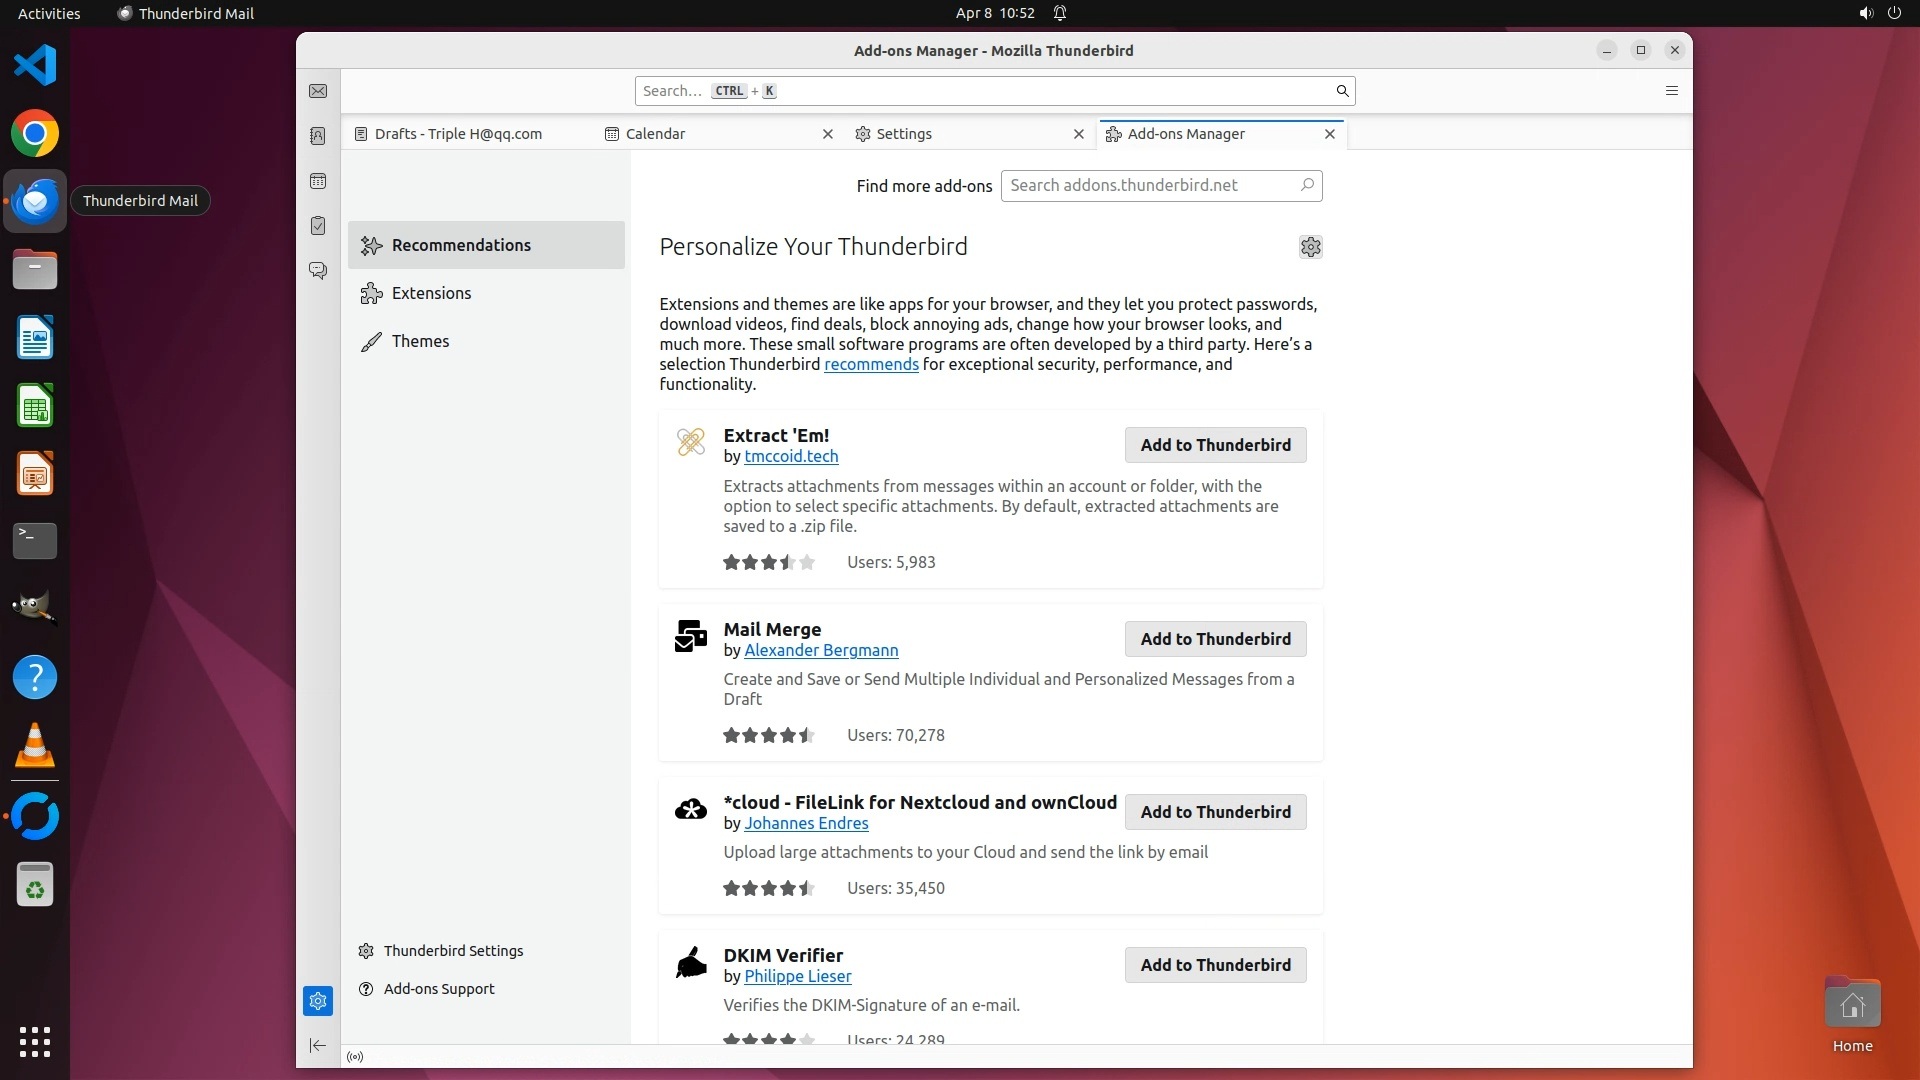This screenshot has height=1080, width=1920.
Task: Launch VLC from the Ubuntu dock
Action: [35, 746]
